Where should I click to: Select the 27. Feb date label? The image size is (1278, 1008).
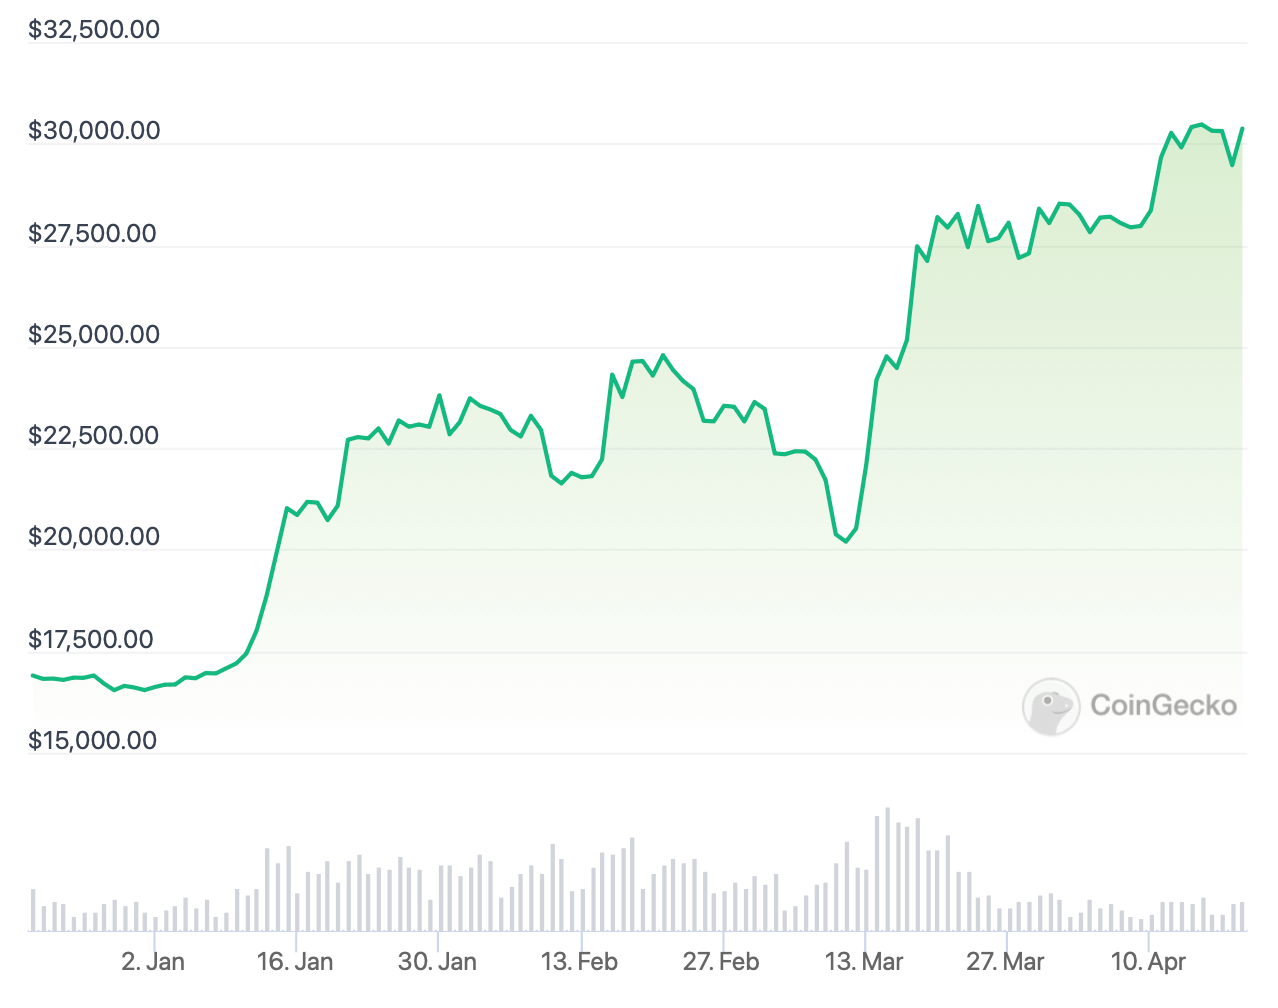click(x=721, y=962)
